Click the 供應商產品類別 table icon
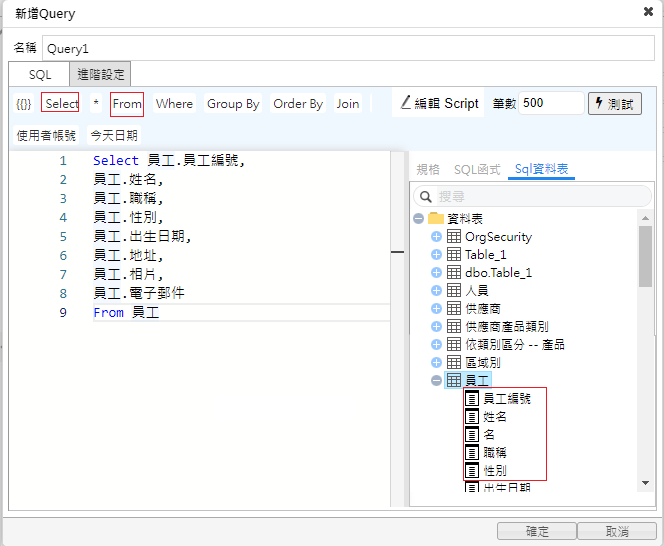 [454, 327]
